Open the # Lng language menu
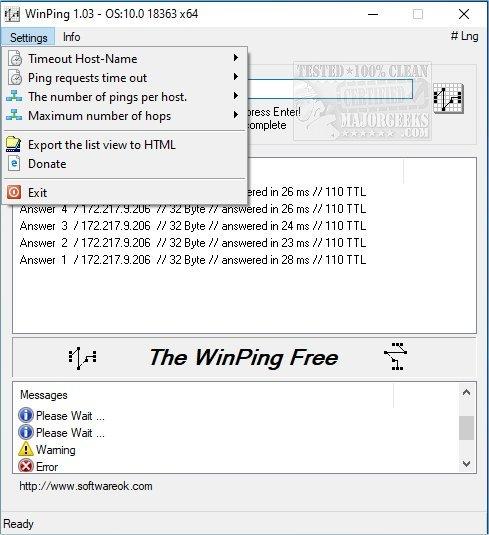Viewport: 489px width, 535px height. pyautogui.click(x=464, y=36)
